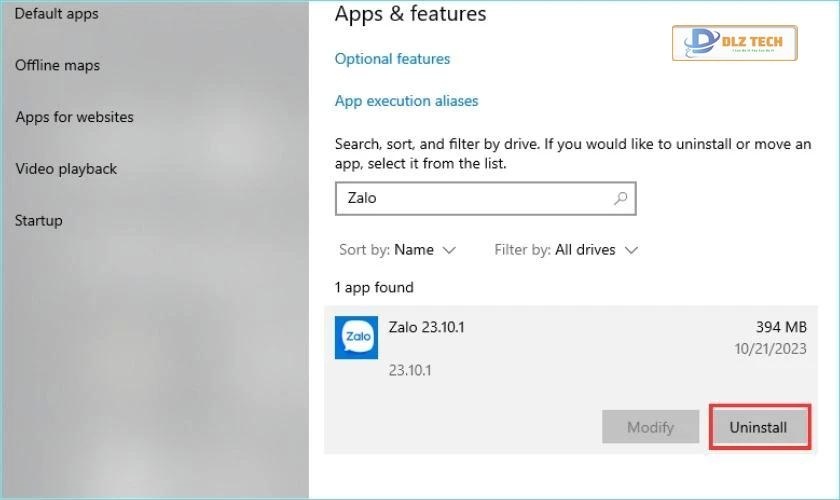Open App execution aliases link
This screenshot has width=840, height=500.
pyautogui.click(x=406, y=101)
